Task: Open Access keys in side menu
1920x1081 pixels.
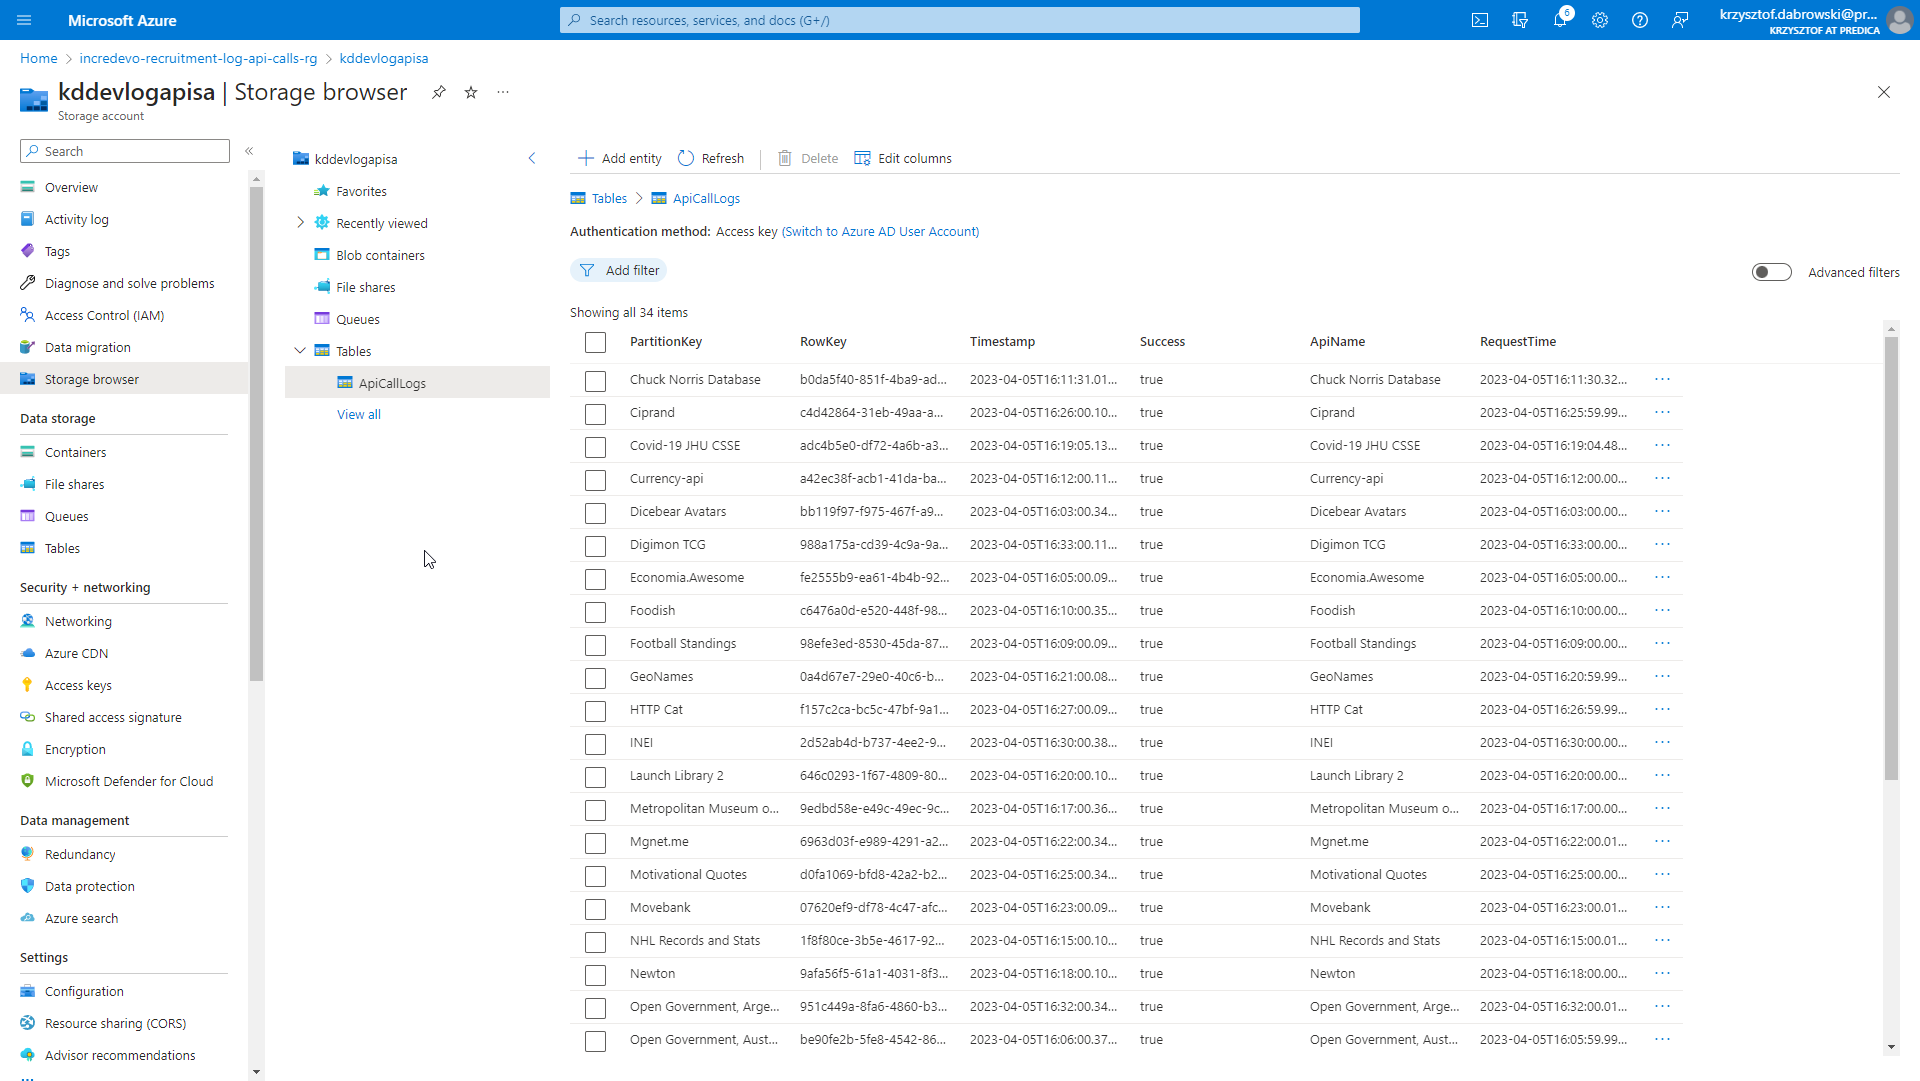Action: (x=78, y=685)
